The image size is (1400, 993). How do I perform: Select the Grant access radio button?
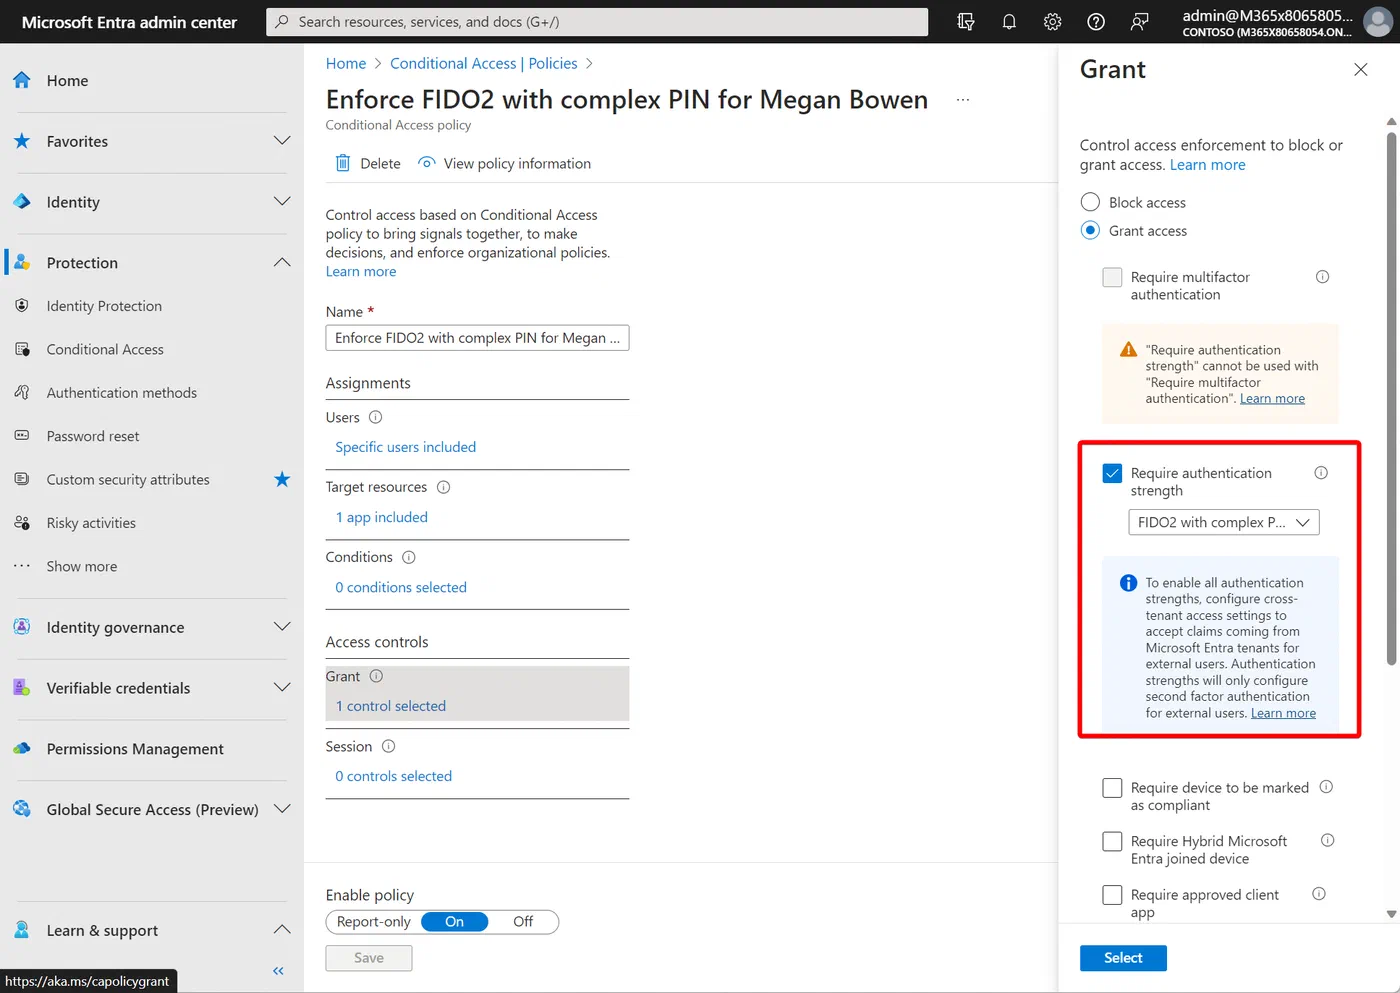[1090, 230]
